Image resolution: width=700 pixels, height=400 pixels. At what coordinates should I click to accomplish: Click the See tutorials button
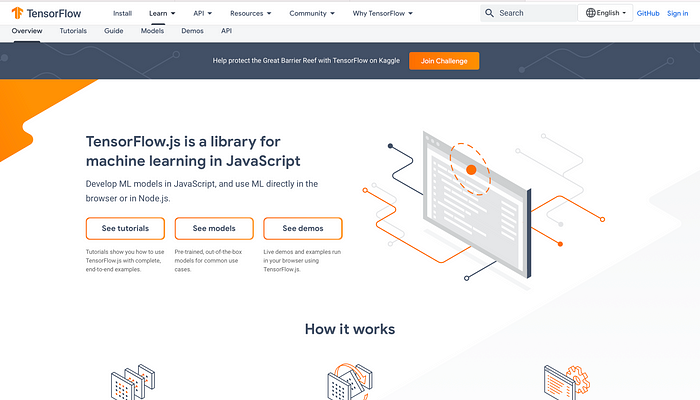(x=125, y=229)
